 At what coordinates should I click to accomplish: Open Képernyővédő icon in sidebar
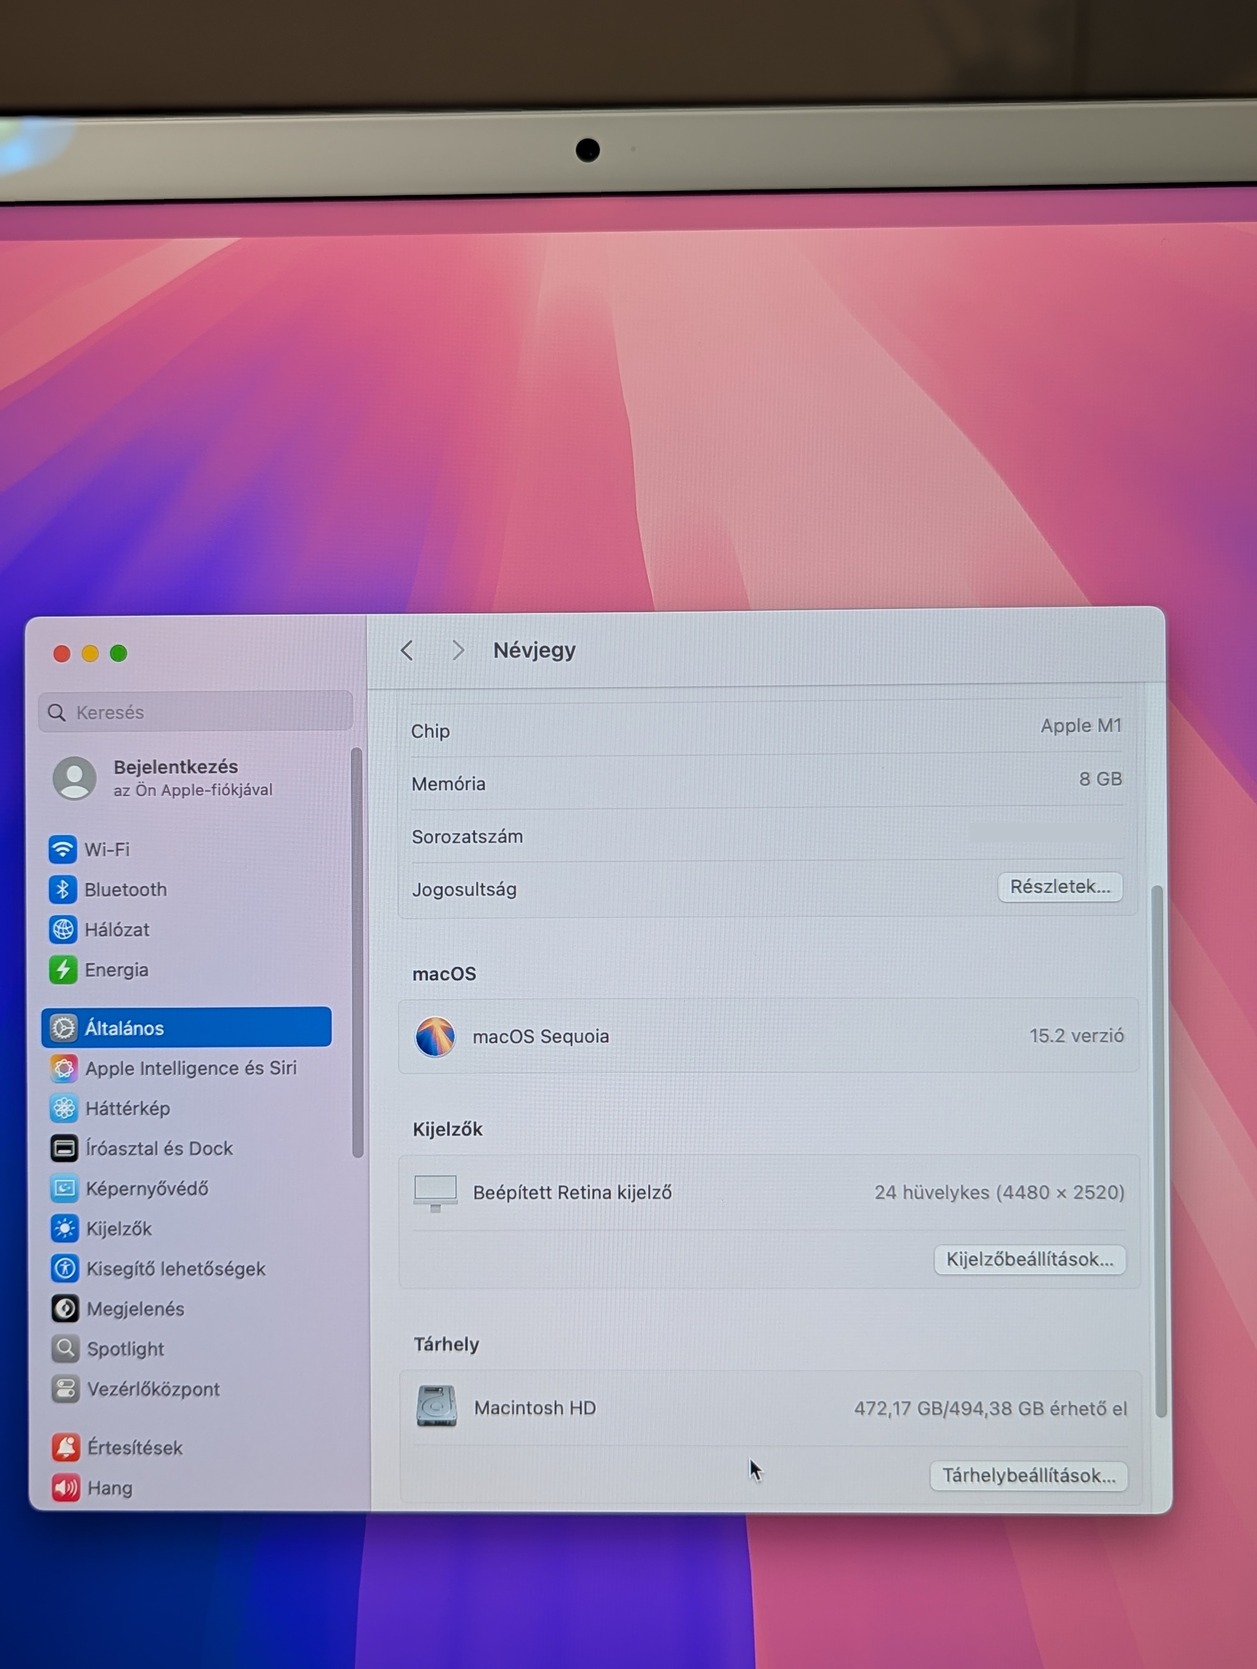pyautogui.click(x=64, y=1188)
